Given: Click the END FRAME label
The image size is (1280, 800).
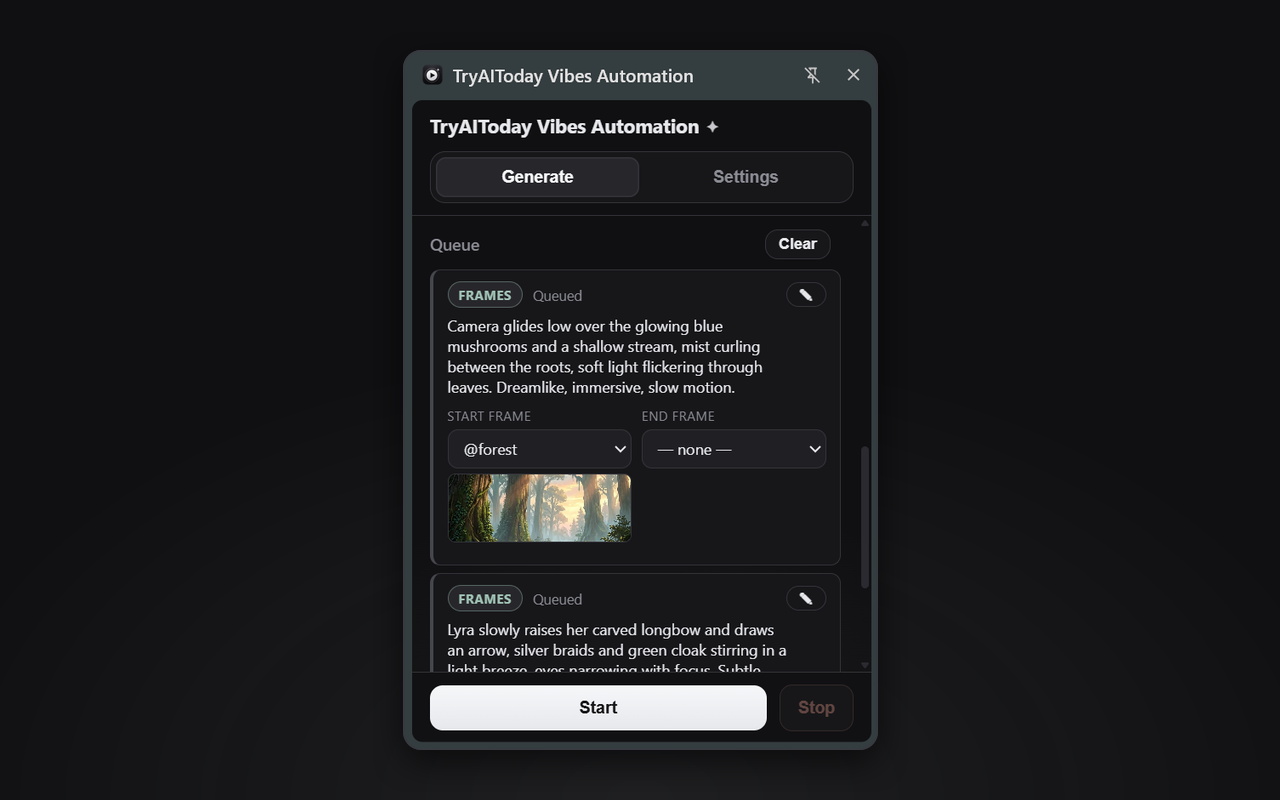Looking at the screenshot, I should point(678,416).
